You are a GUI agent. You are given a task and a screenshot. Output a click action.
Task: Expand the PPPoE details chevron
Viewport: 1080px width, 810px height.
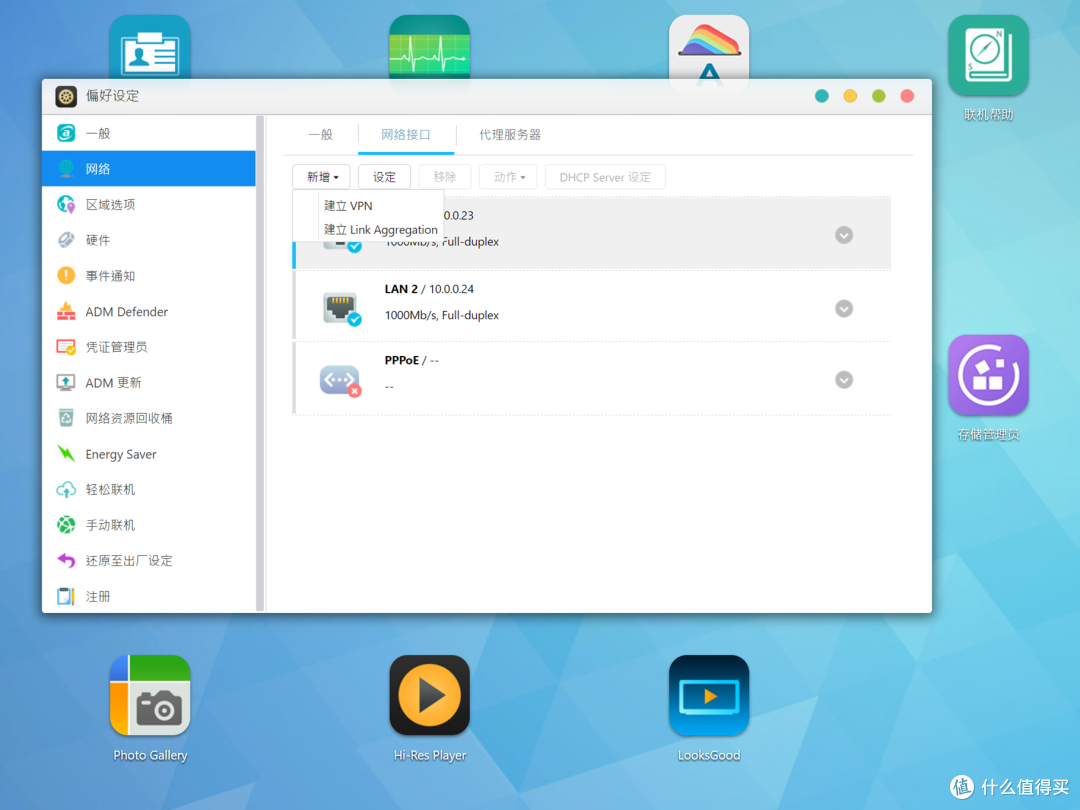[844, 380]
